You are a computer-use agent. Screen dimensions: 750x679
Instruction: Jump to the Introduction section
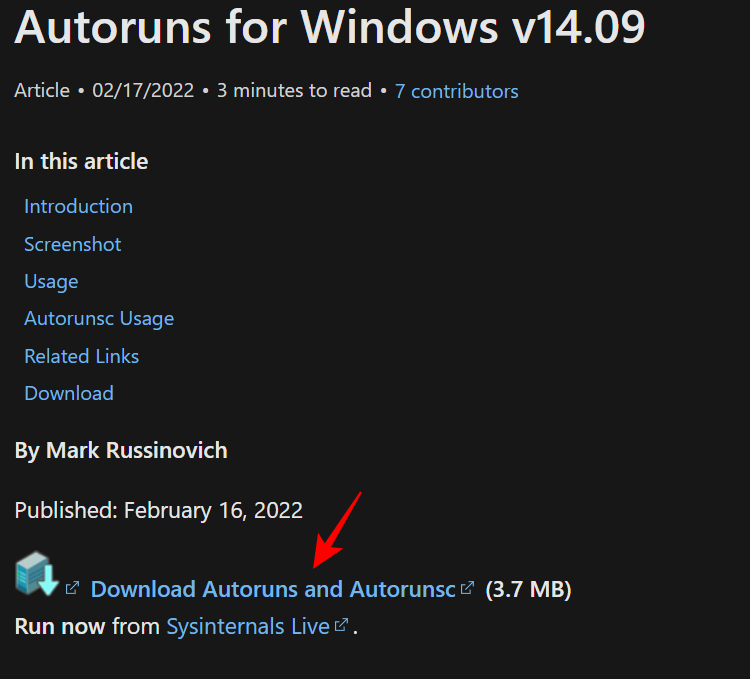pos(78,207)
